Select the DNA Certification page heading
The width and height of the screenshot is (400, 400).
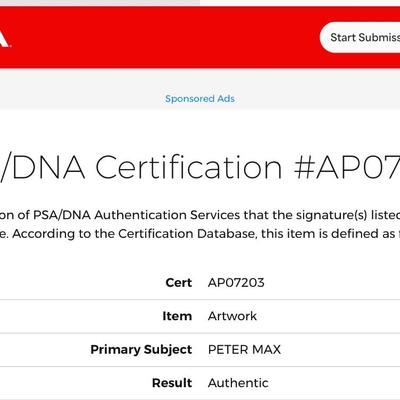[200, 167]
